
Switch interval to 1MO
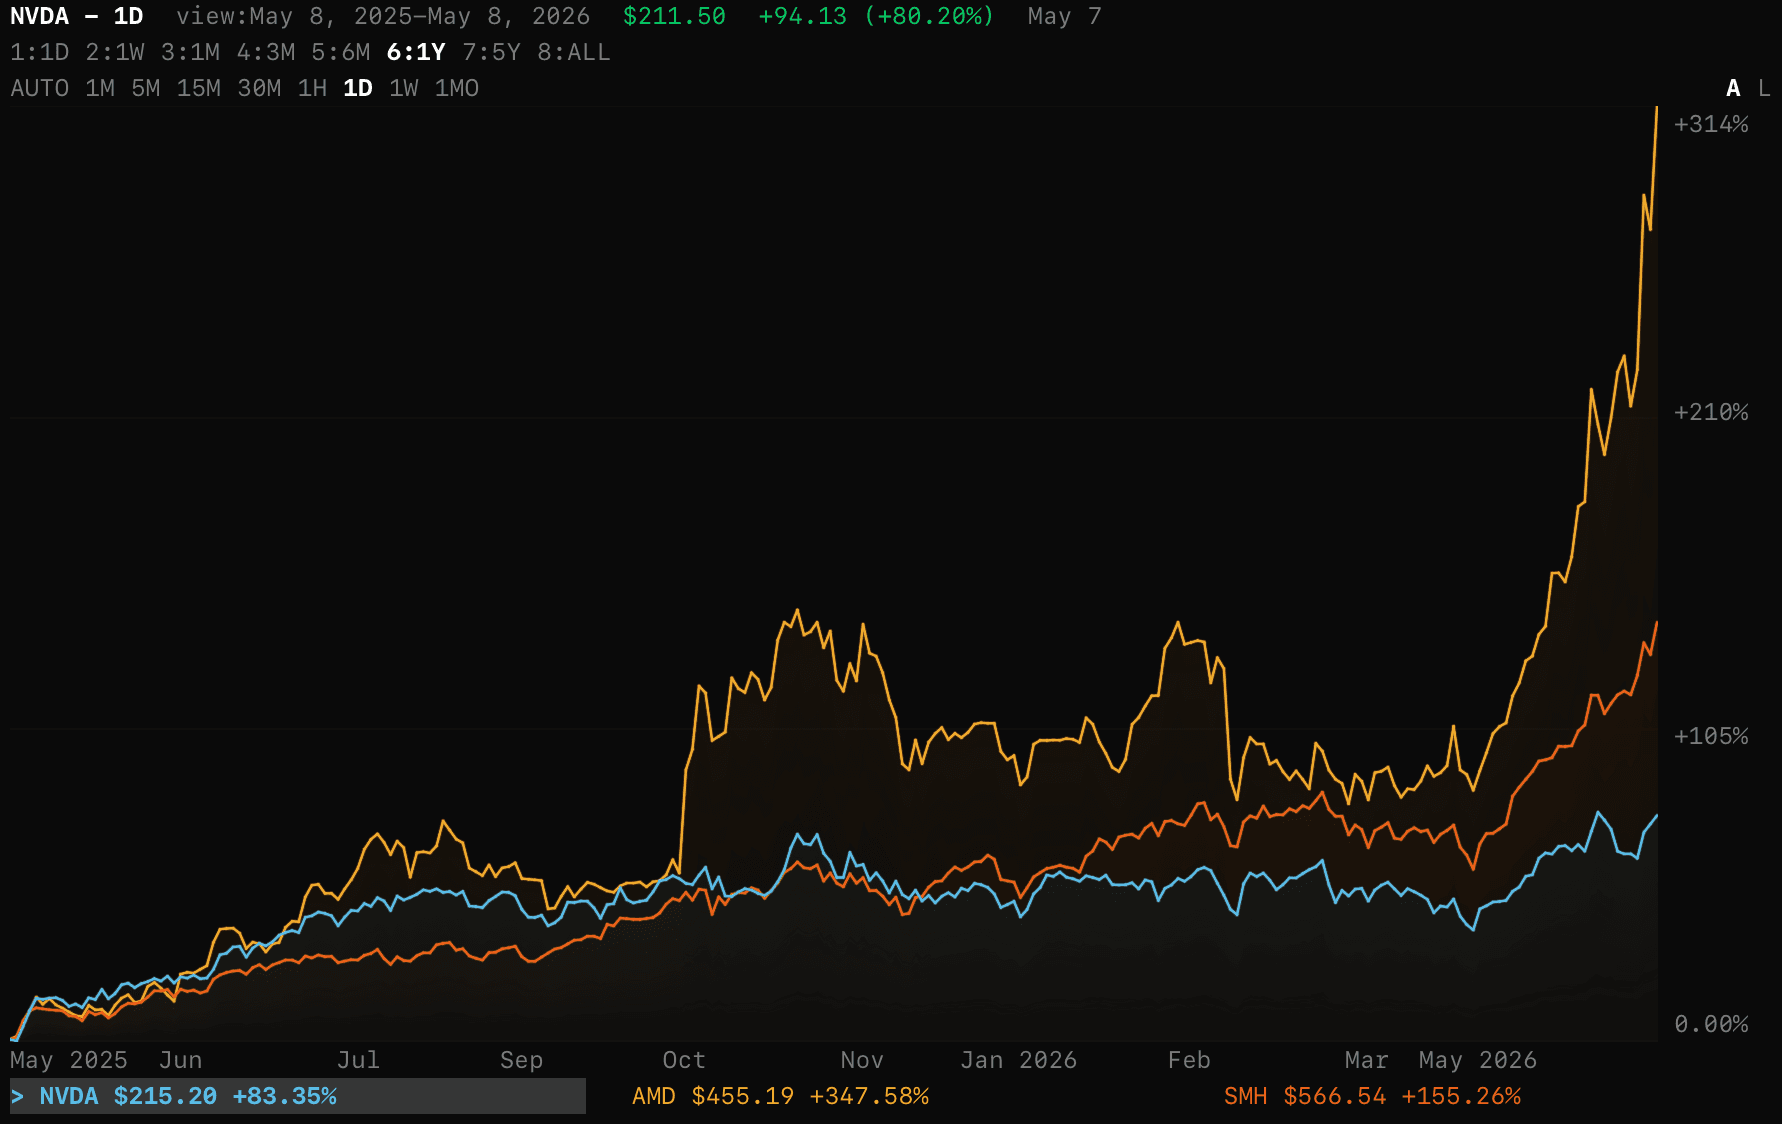[x=457, y=88]
